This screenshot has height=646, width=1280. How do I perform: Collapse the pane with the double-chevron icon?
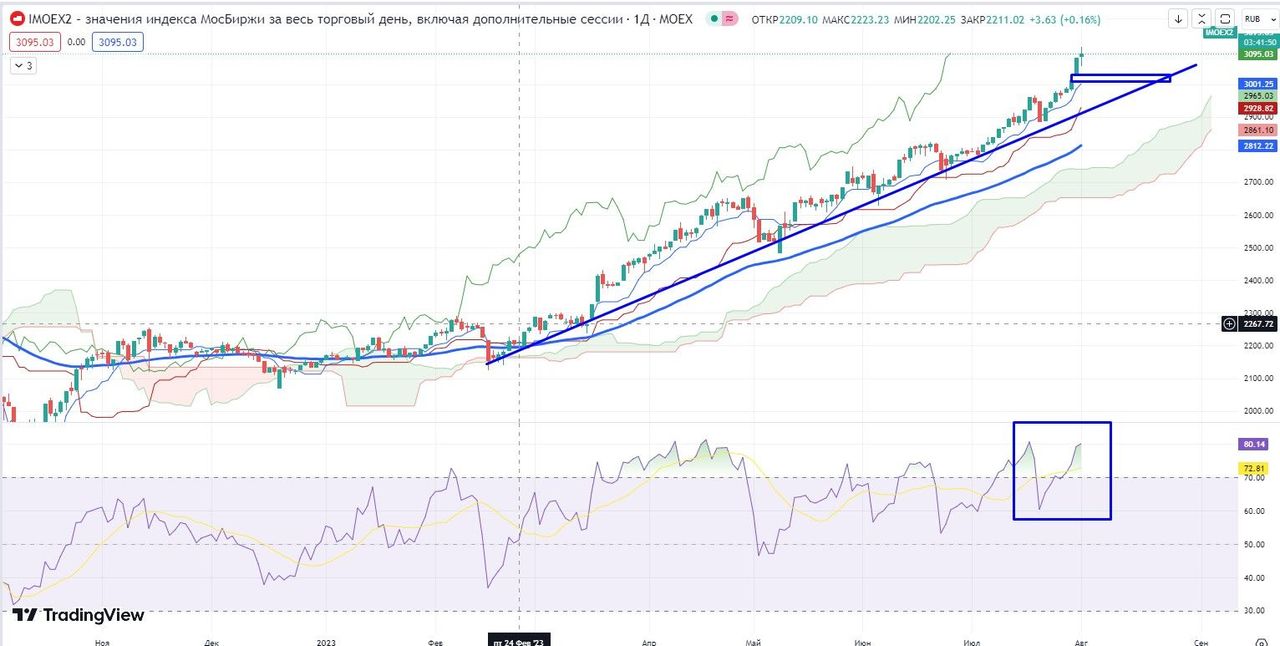coord(1203,19)
